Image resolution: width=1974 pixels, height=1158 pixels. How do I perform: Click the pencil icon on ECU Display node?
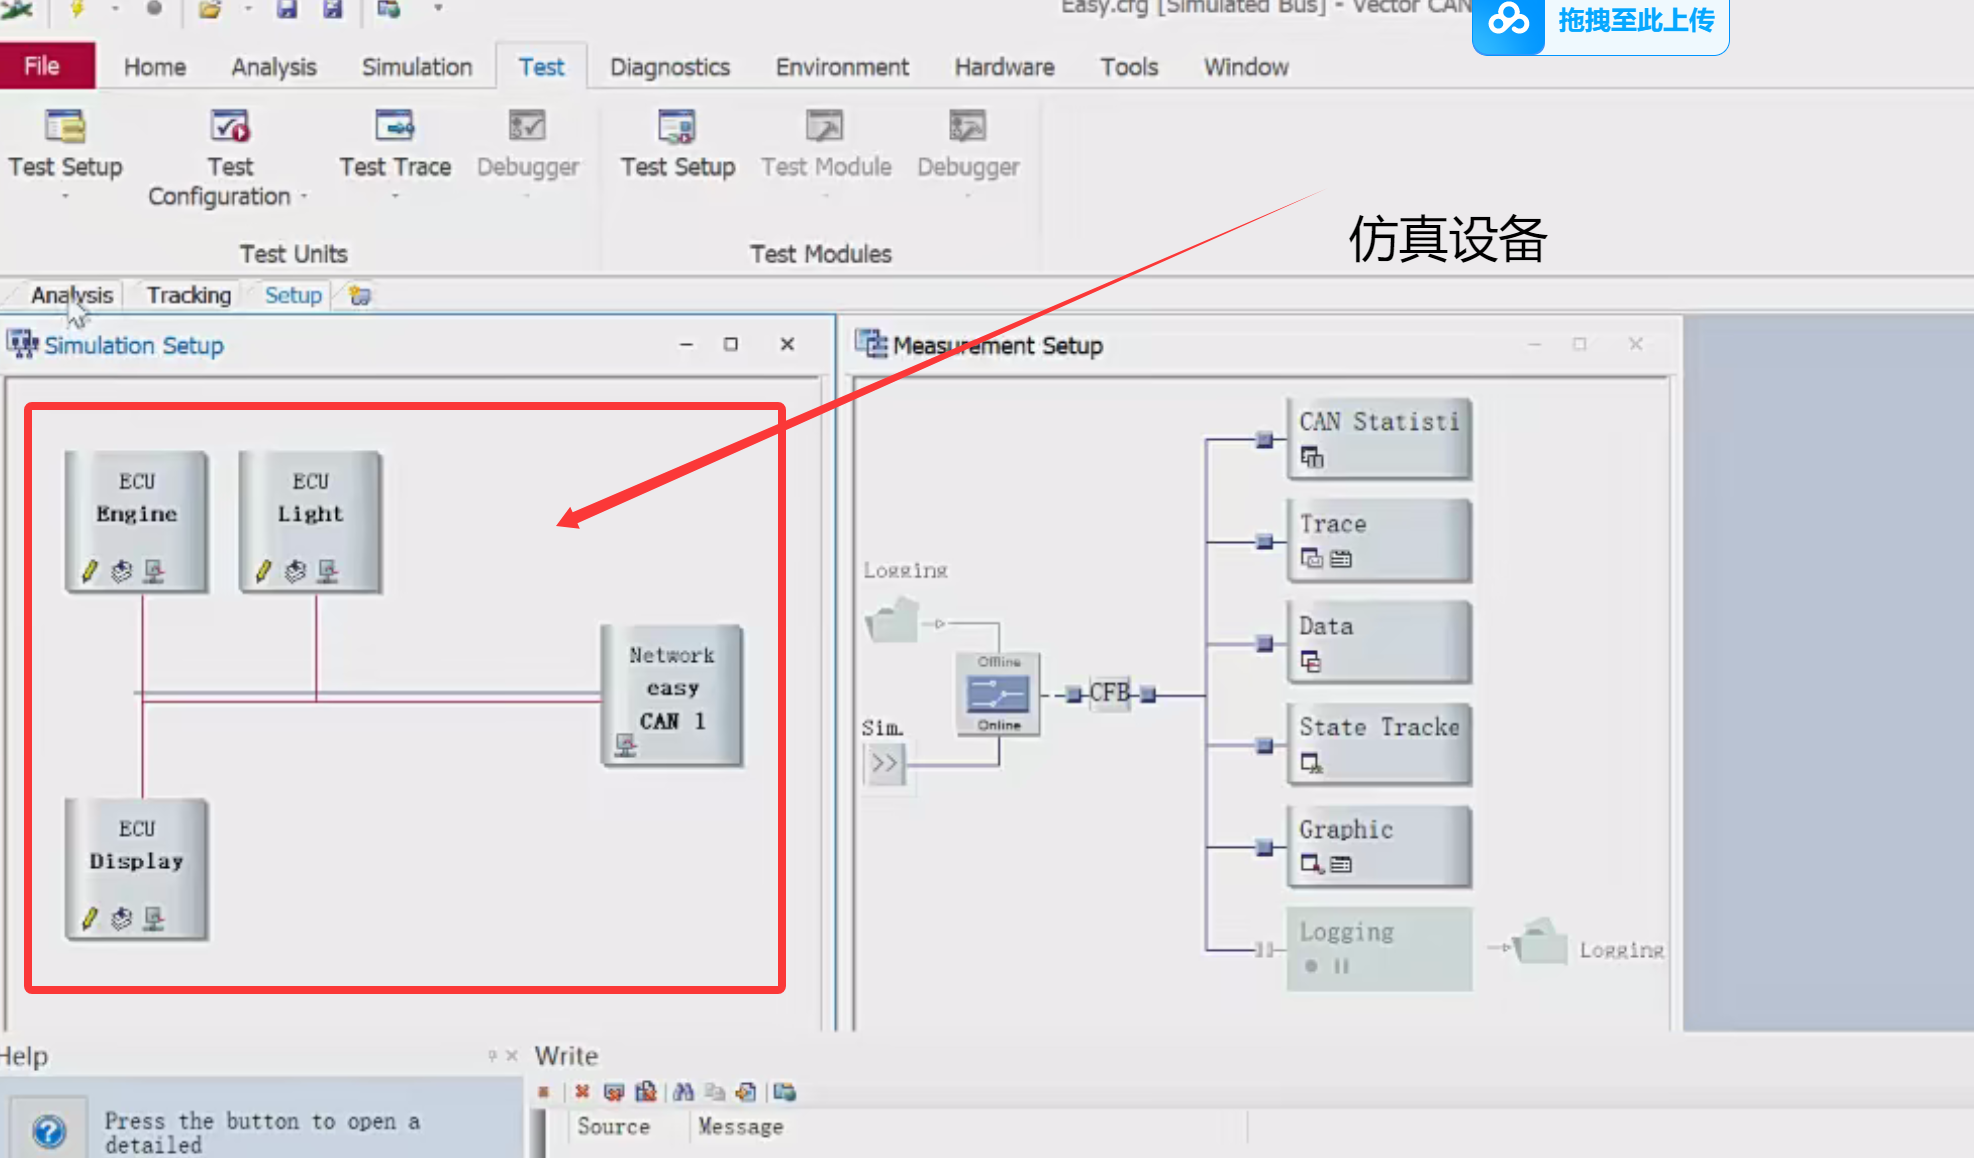tap(90, 918)
